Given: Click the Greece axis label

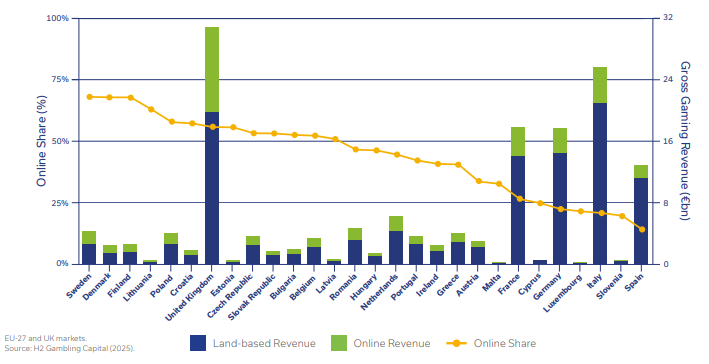Looking at the screenshot, I should [x=448, y=285].
